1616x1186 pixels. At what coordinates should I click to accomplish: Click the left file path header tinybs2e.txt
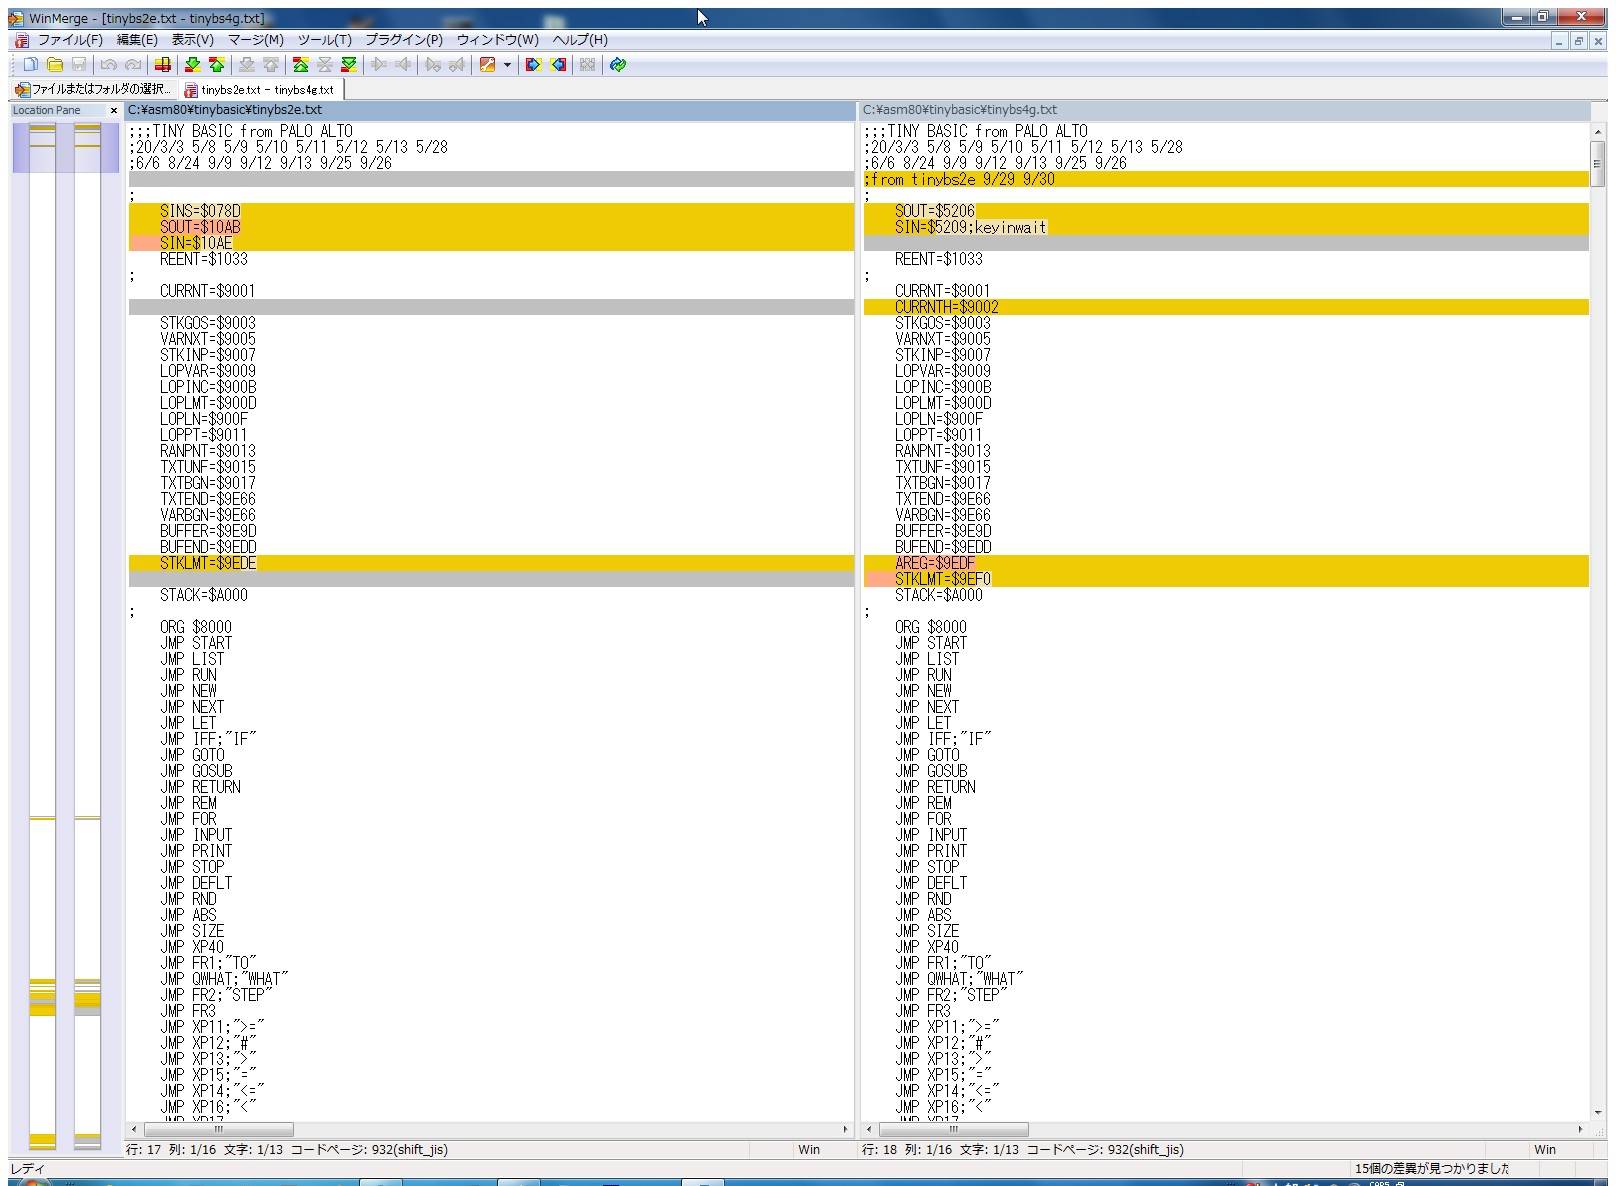tap(491, 110)
